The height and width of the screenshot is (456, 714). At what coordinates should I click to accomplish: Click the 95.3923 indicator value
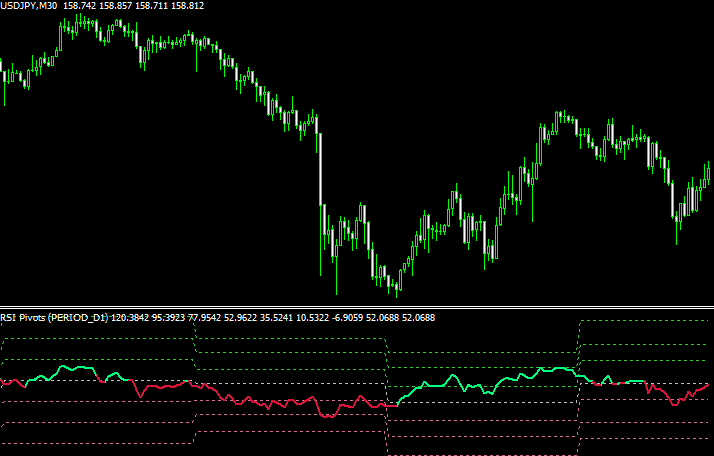[x=168, y=318]
